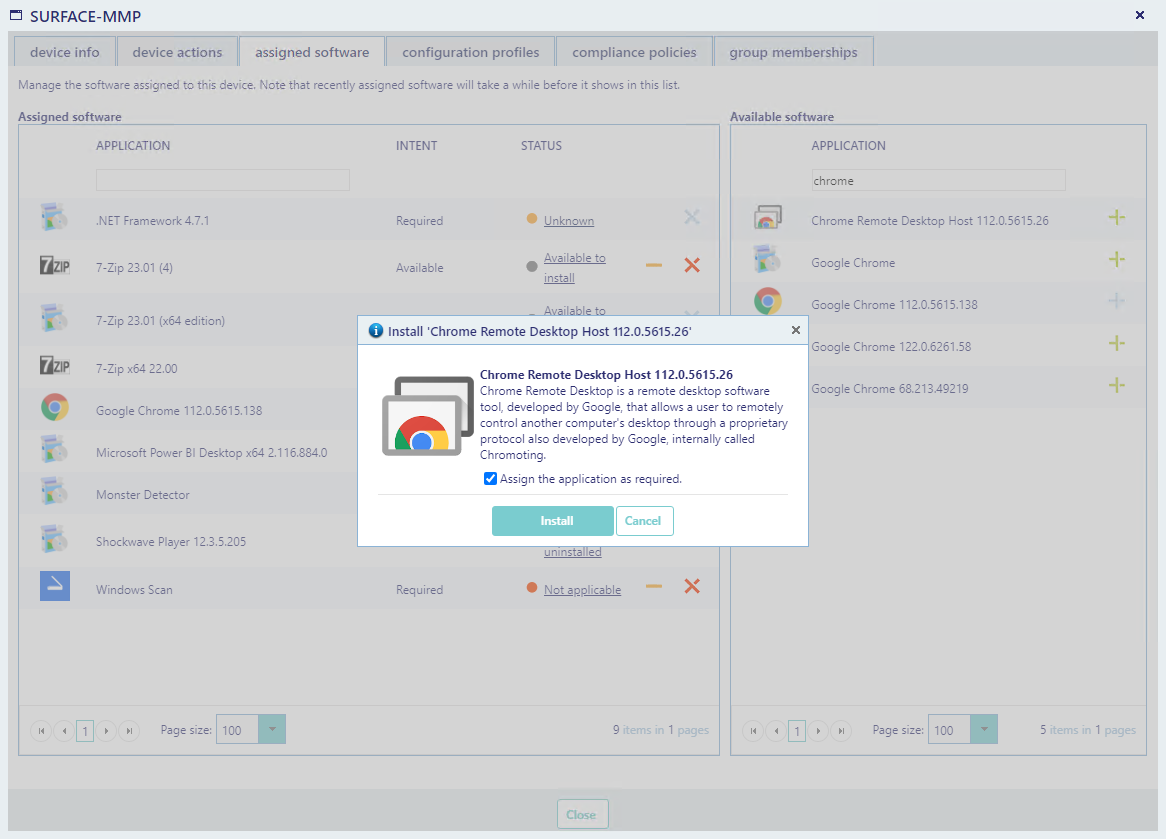The height and width of the screenshot is (839, 1166).
Task: Click the 'Not applicable' status link
Action: pyautogui.click(x=582, y=590)
